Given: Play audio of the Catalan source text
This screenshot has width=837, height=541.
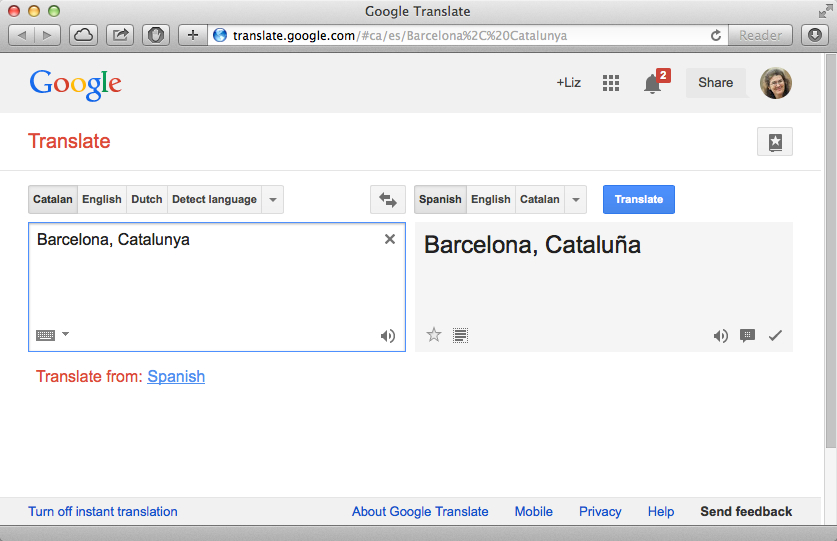Looking at the screenshot, I should tap(388, 336).
